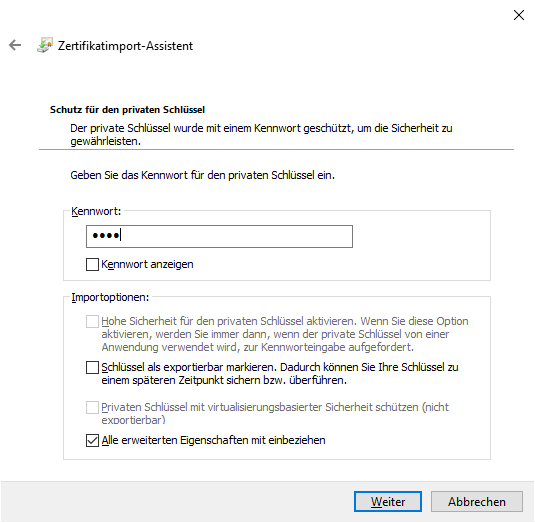The width and height of the screenshot is (535, 523).
Task: Click the heading Schutz für den privaten Schlüssel
Action: tap(127, 110)
